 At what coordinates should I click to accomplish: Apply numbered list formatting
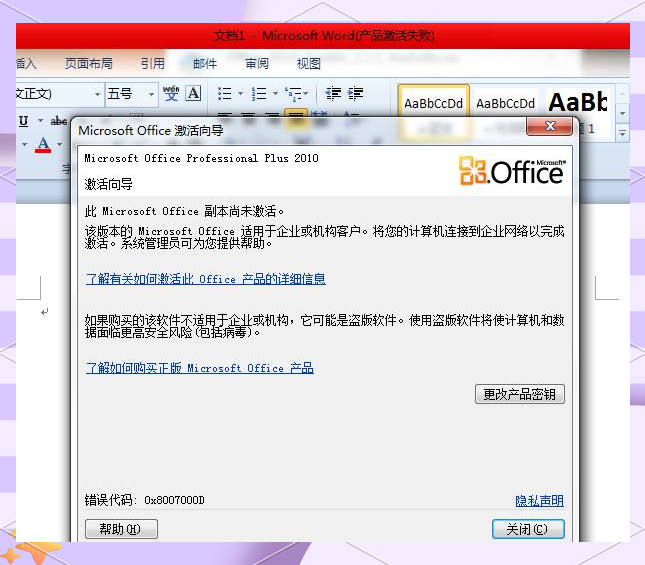tap(259, 94)
